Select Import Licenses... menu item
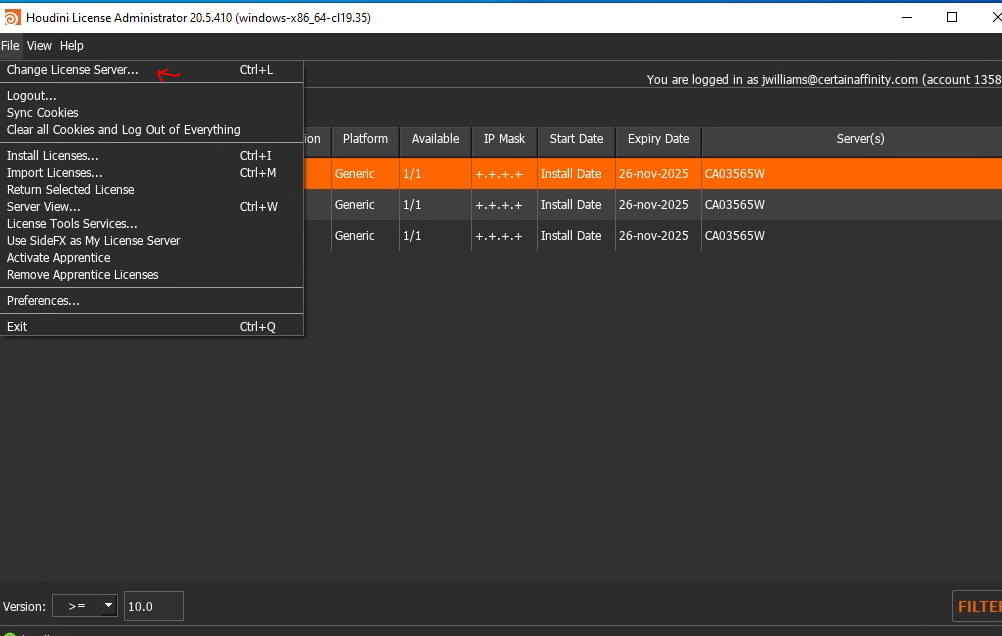1002x636 pixels. pyautogui.click(x=151, y=173)
